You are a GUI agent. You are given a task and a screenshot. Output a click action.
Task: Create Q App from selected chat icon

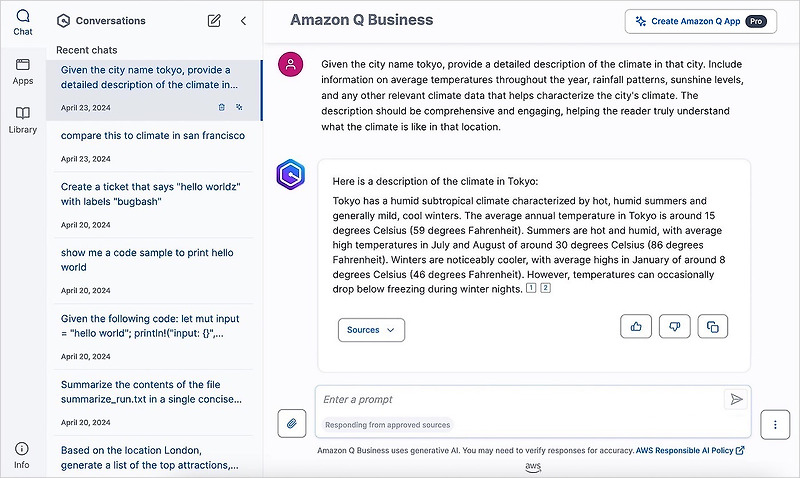coord(239,106)
